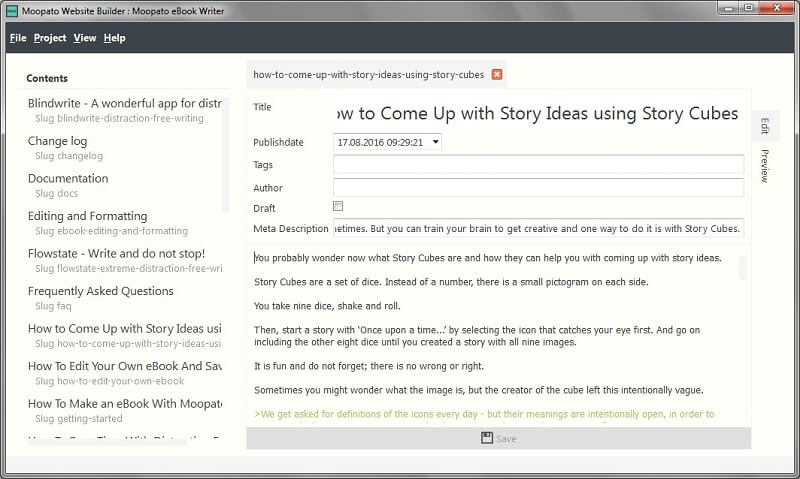The width and height of the screenshot is (800, 479).
Task: Click slug text getting-started
Action: coord(90,419)
